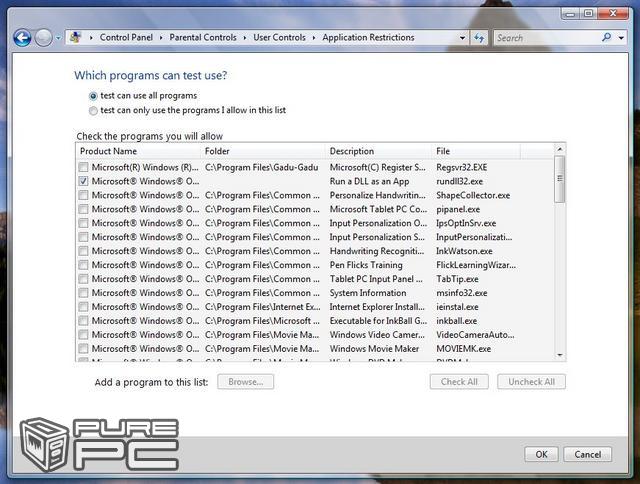
Task: Click into the Search input field
Action: [x=547, y=38]
